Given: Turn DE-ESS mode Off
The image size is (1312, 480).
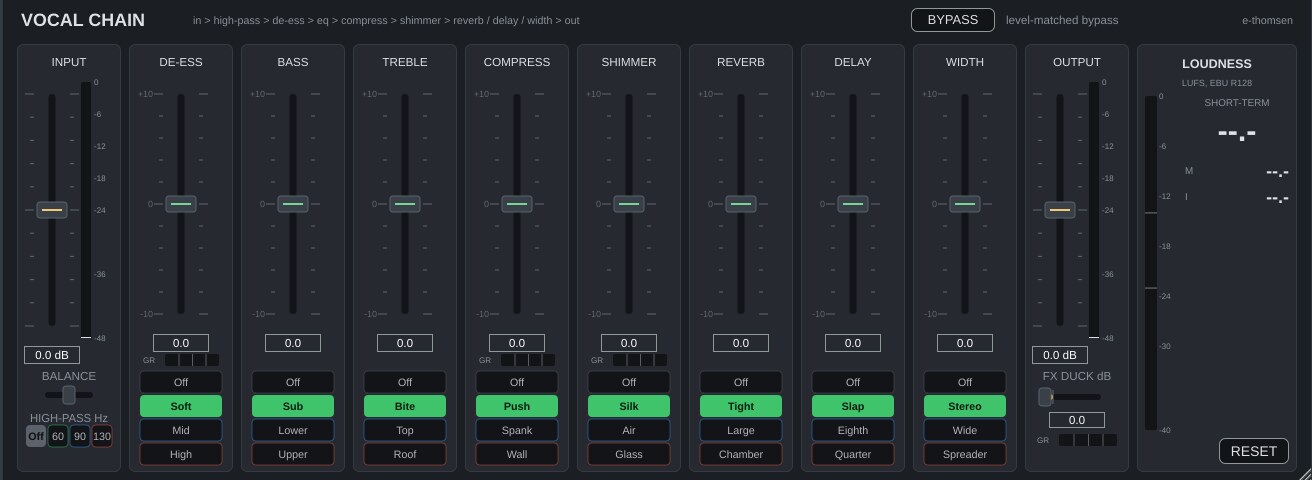Looking at the screenshot, I should [181, 382].
